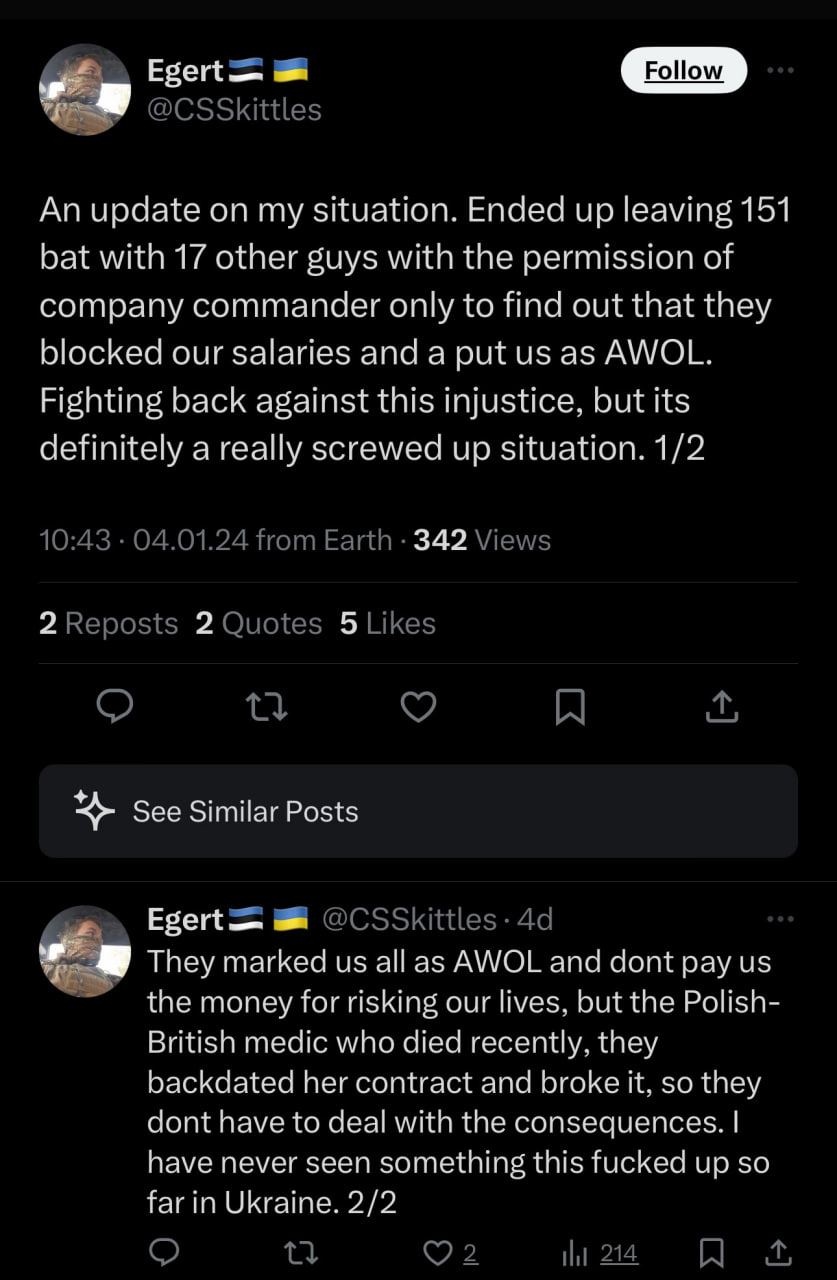Screen dimensions: 837x1280
Task: Bookmark the 2/2 thread post
Action: [x=712, y=1252]
